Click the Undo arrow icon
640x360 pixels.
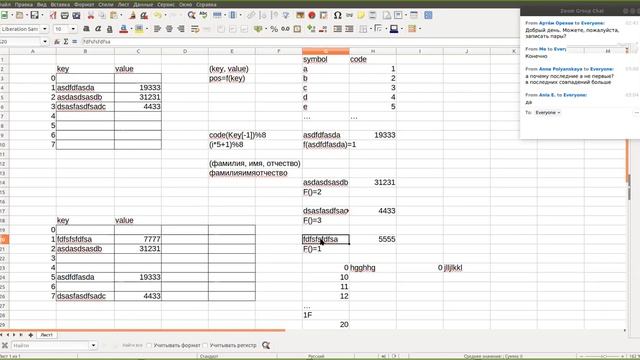click(158, 15)
